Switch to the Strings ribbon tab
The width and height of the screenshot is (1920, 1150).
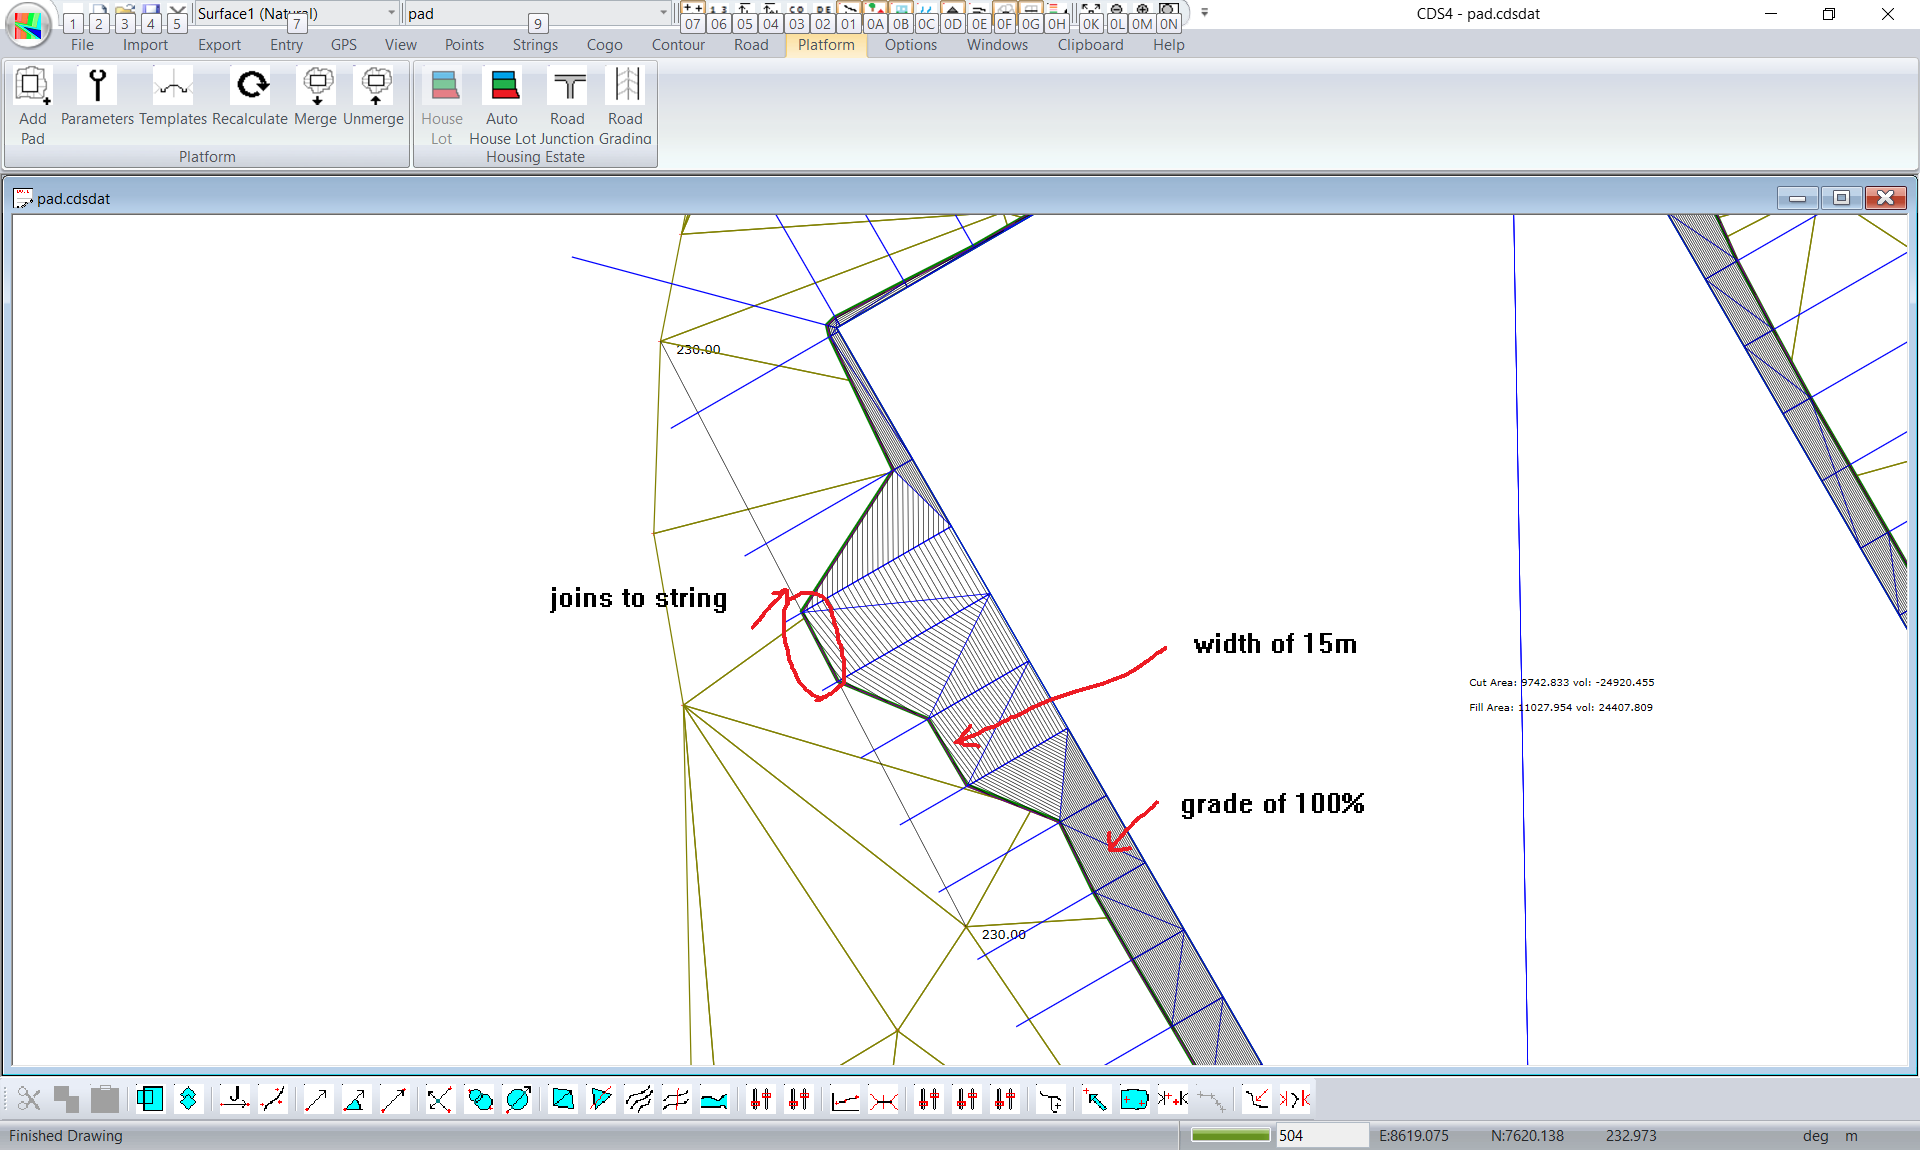(x=535, y=45)
